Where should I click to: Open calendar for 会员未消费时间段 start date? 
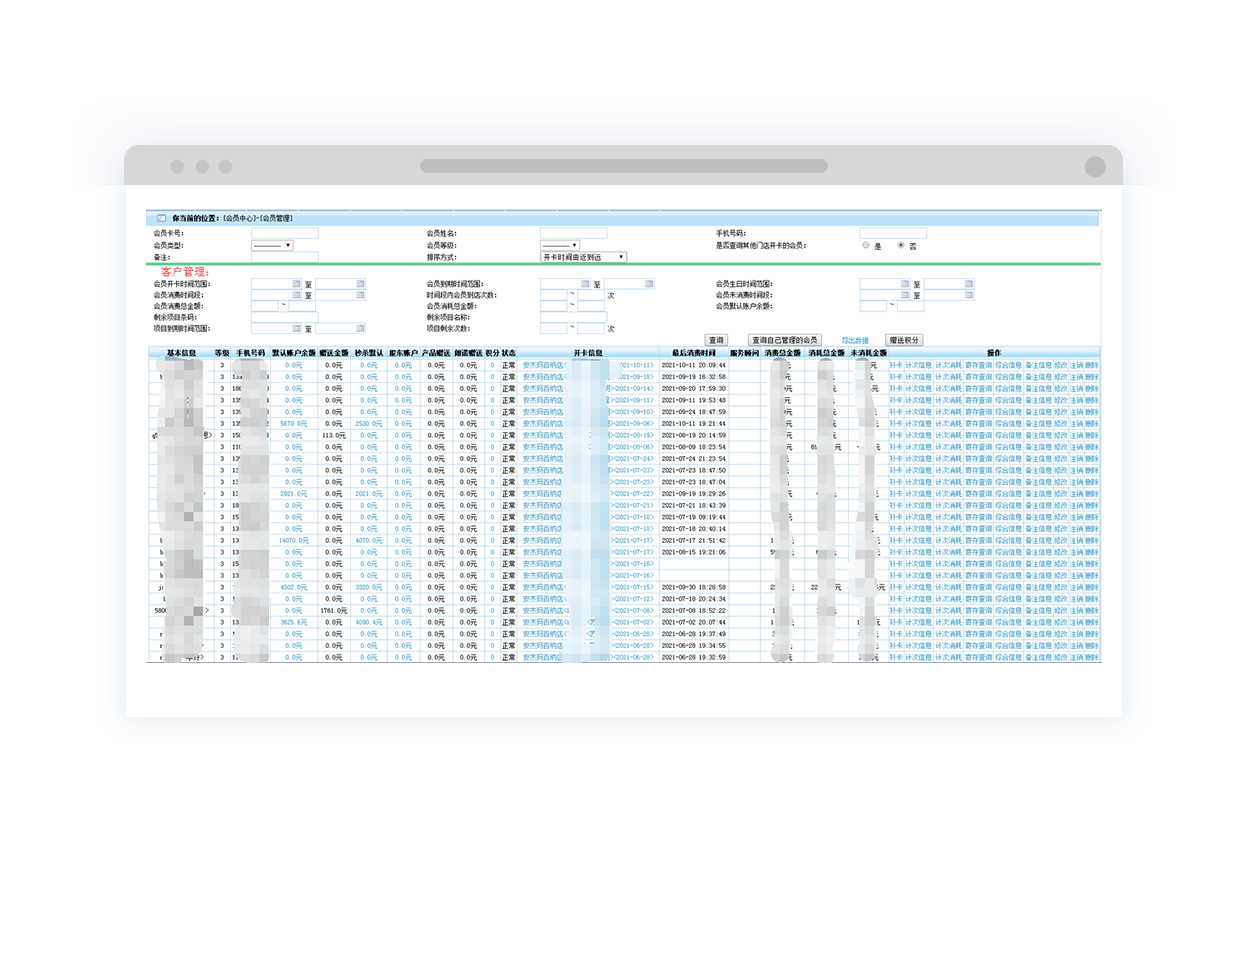[x=905, y=295]
